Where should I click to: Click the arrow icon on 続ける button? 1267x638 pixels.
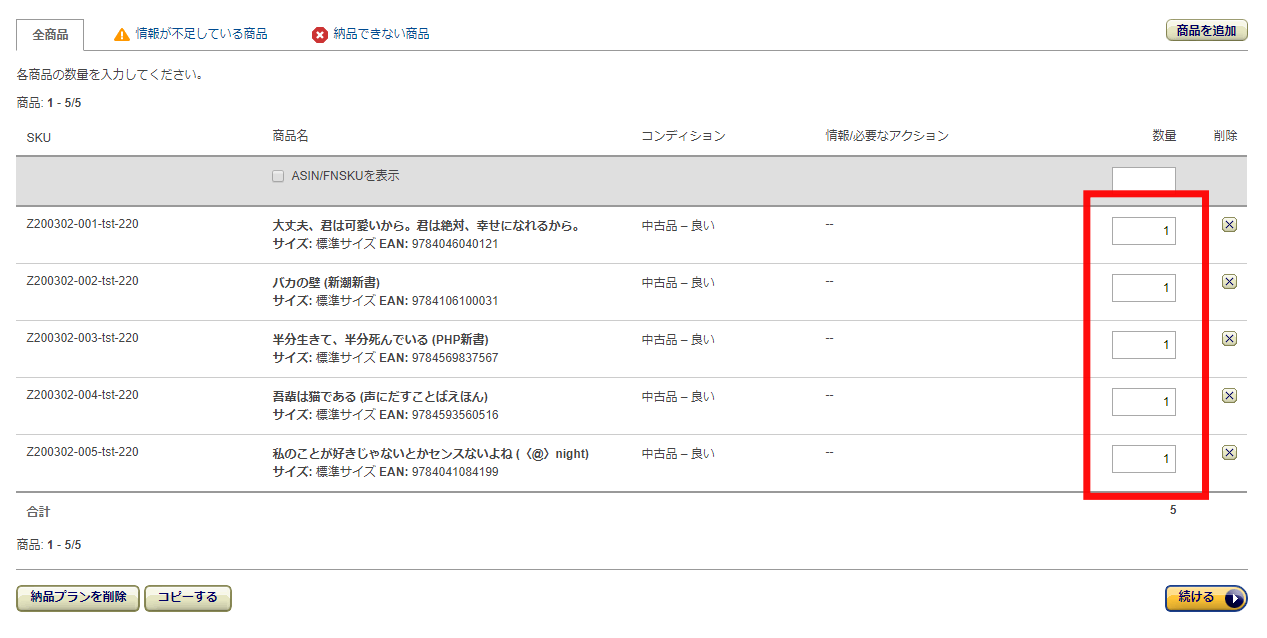pyautogui.click(x=1234, y=598)
